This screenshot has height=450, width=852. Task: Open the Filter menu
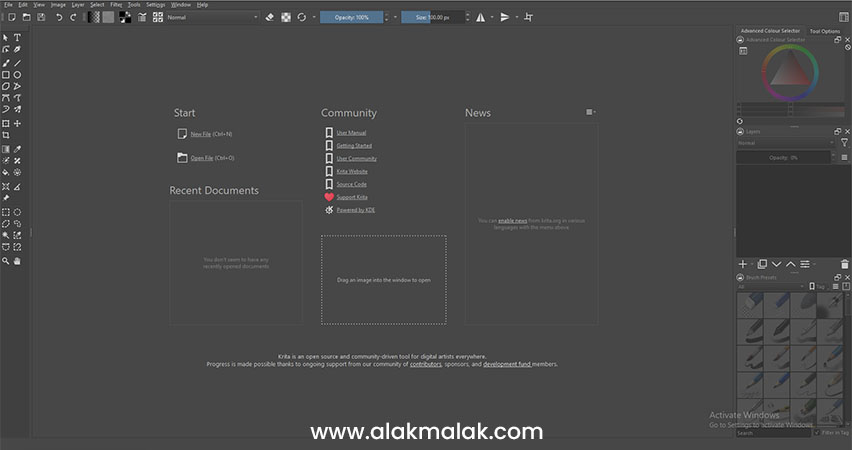pyautogui.click(x=116, y=4)
